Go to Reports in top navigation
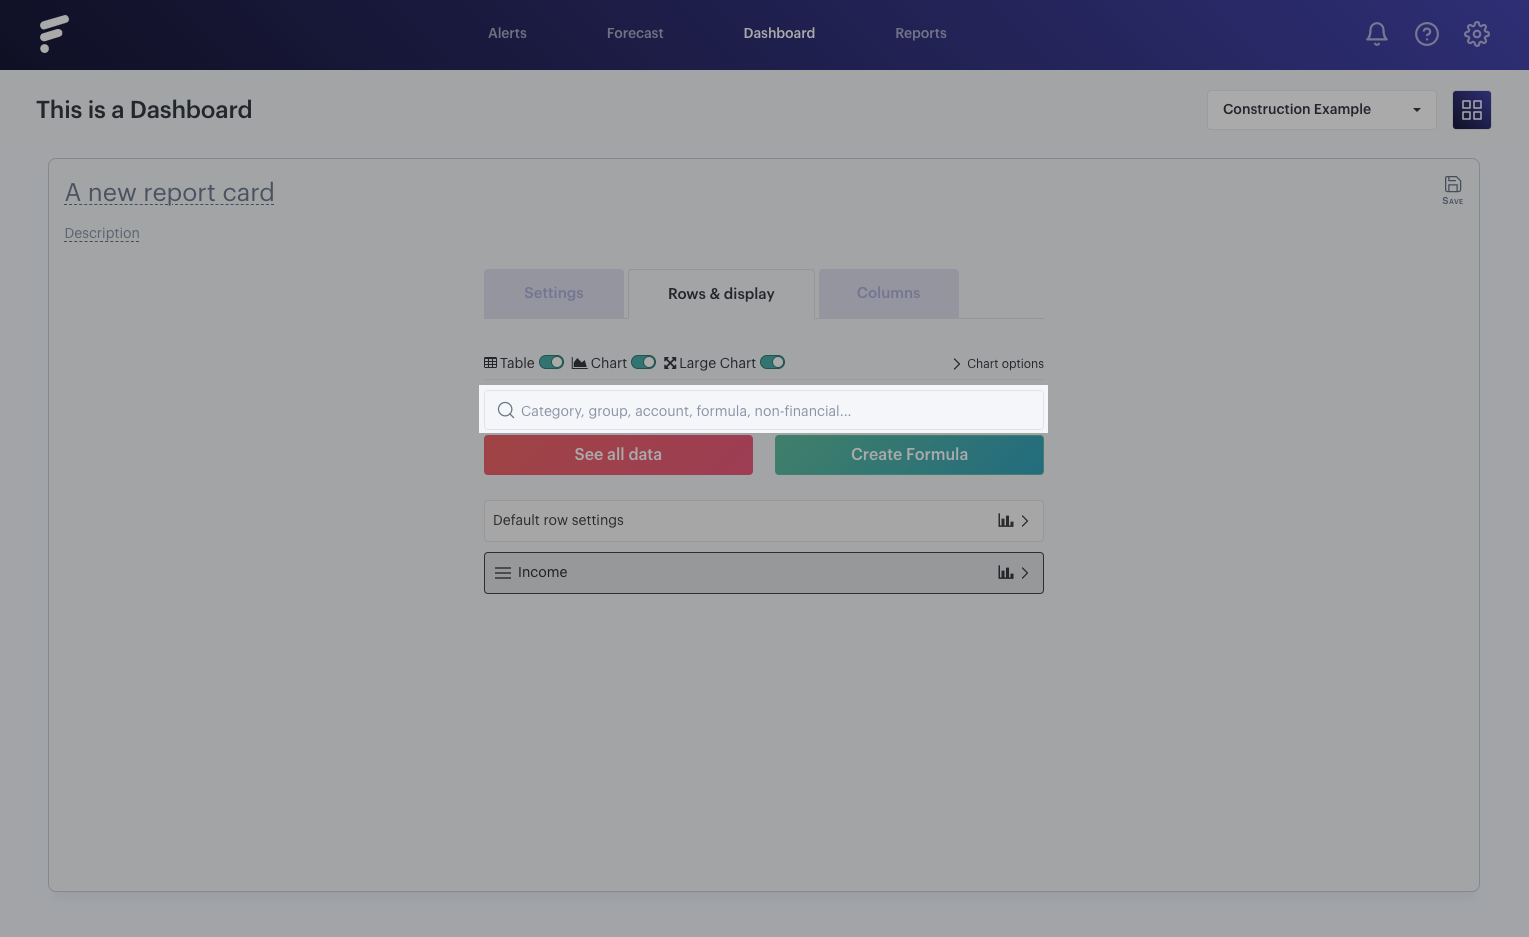The image size is (1529, 937). click(x=921, y=33)
